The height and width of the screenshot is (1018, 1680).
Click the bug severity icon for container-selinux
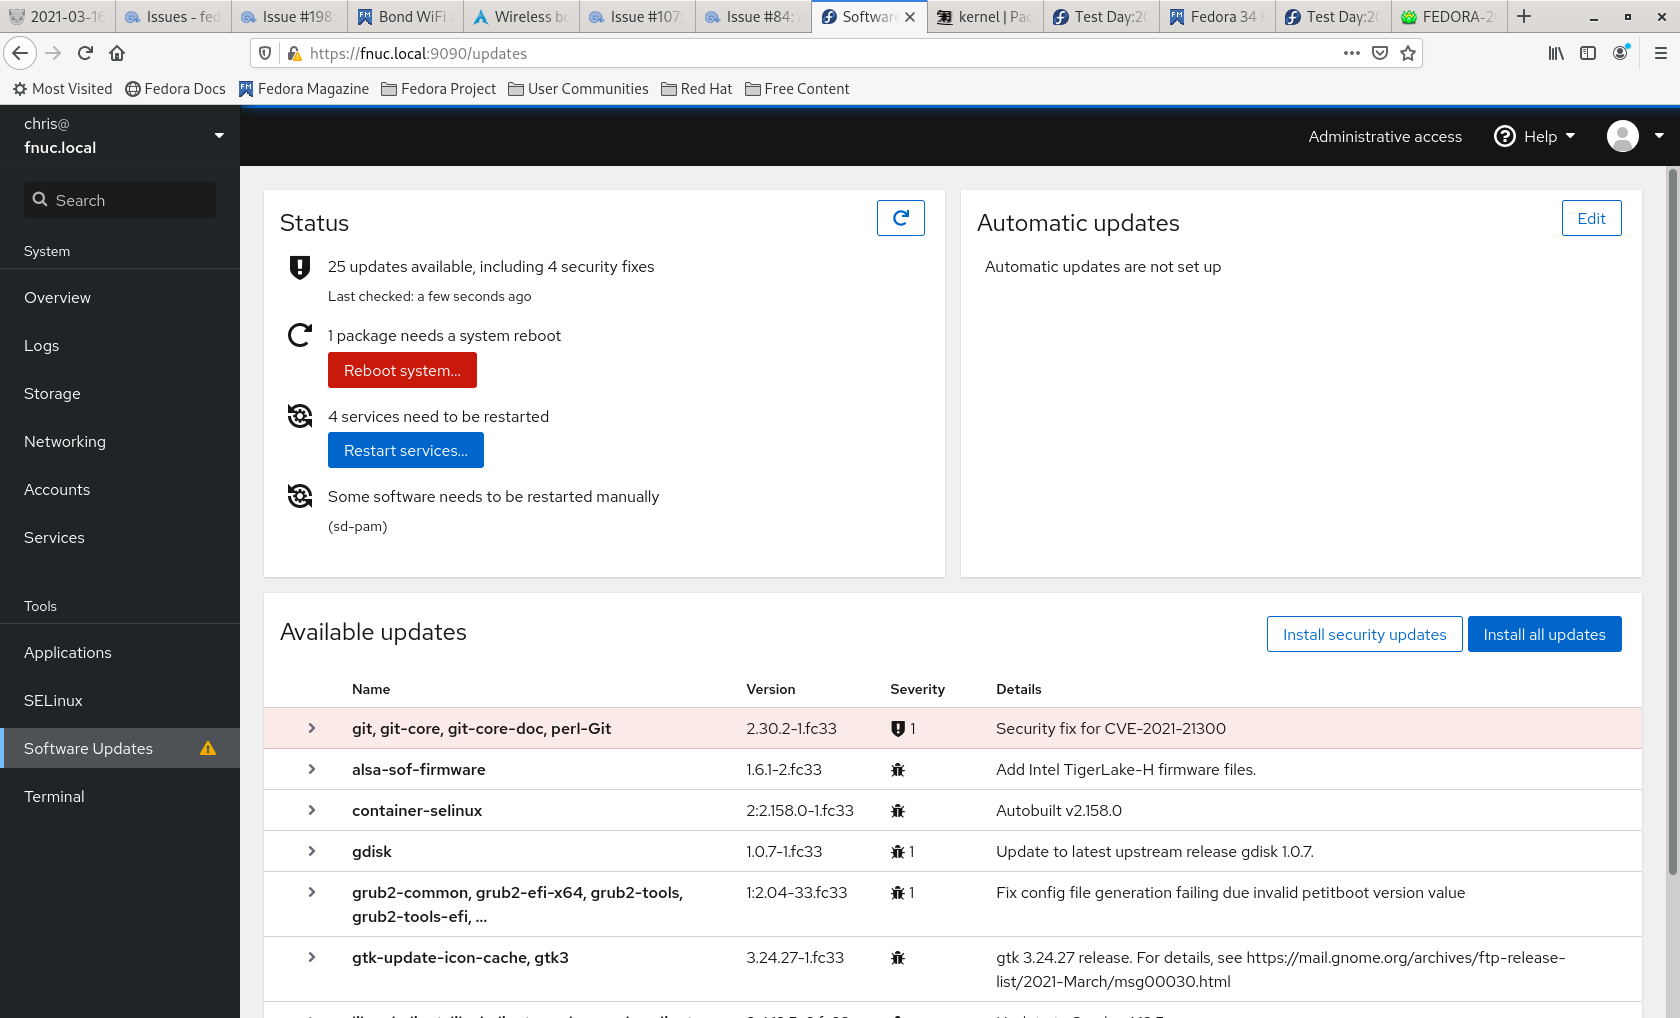pyautogui.click(x=898, y=811)
